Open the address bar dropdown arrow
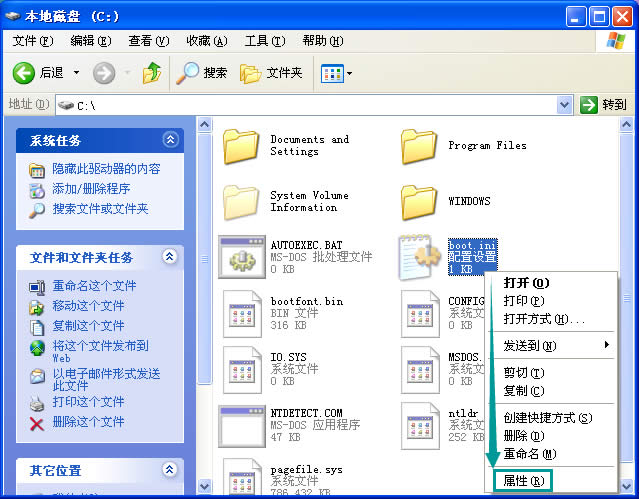Viewport: 639px width, 499px height. 564,104
